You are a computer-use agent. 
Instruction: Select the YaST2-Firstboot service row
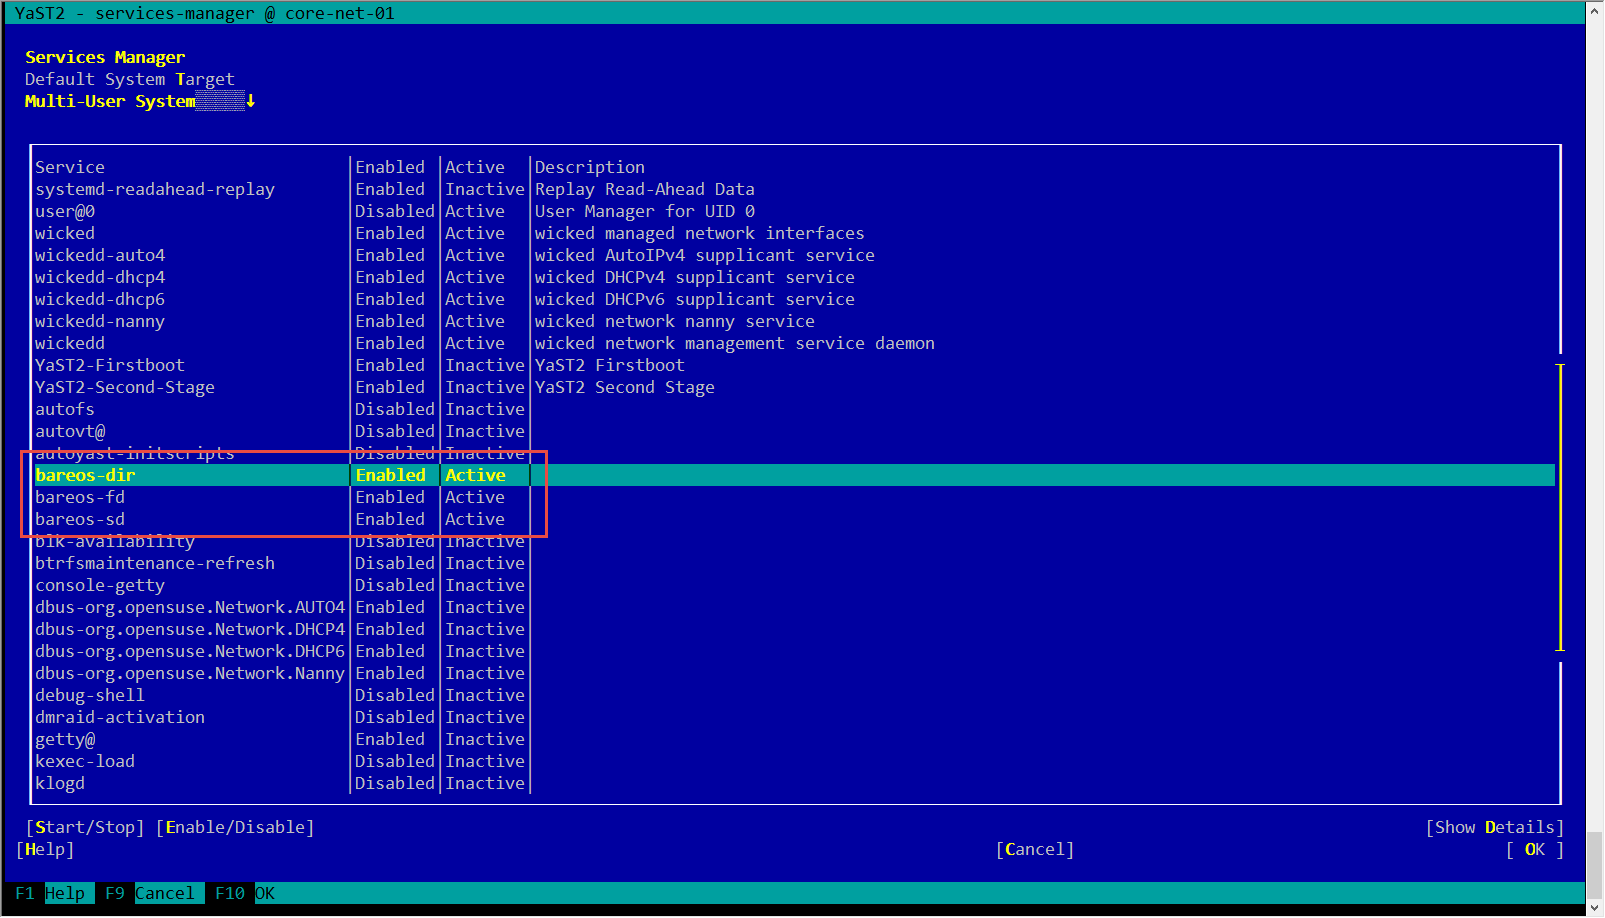tap(795, 365)
